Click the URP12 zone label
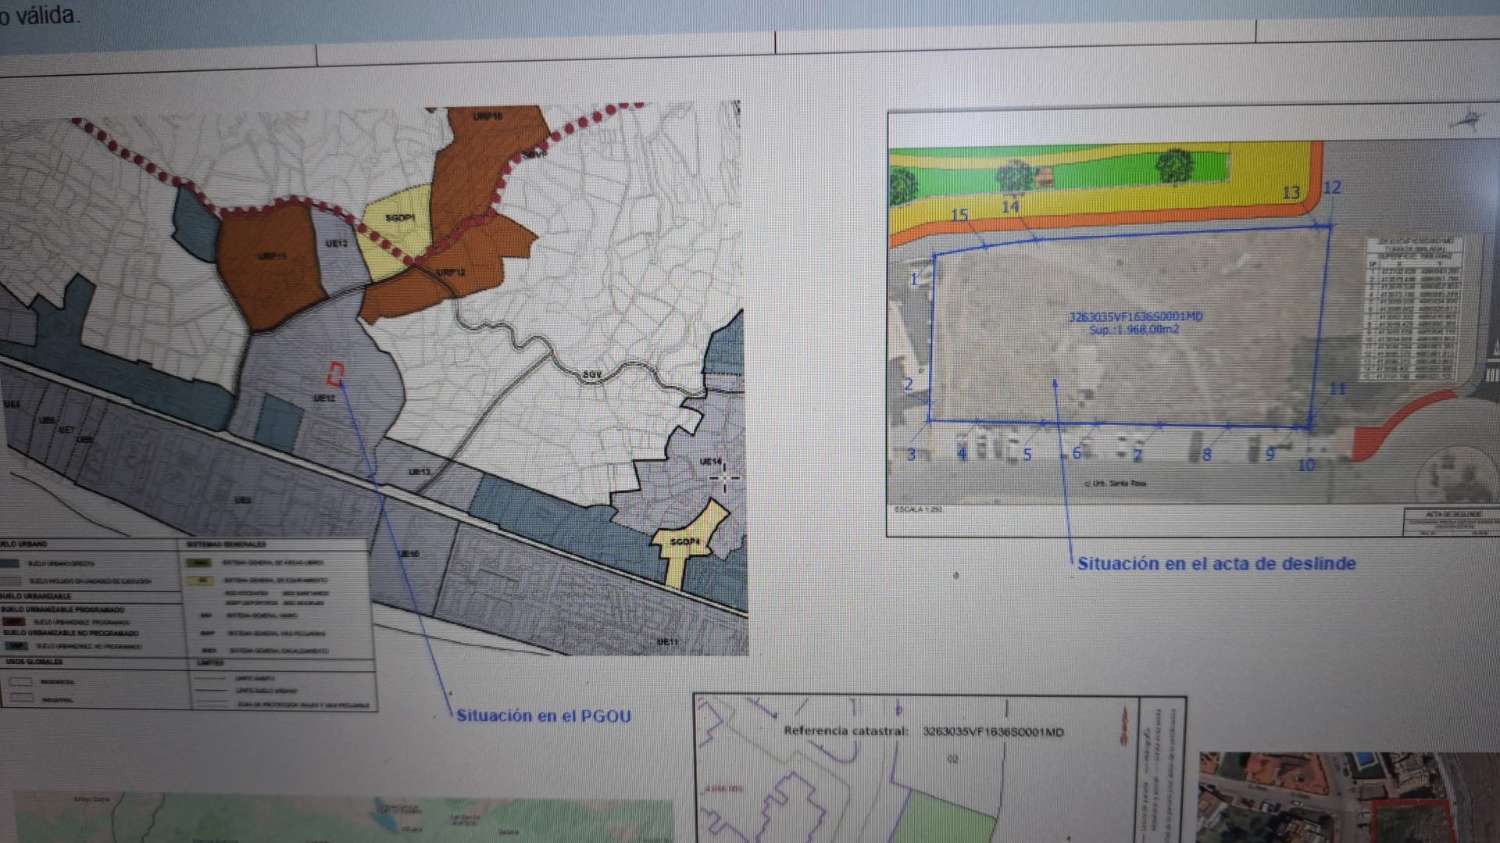 pos(451,271)
